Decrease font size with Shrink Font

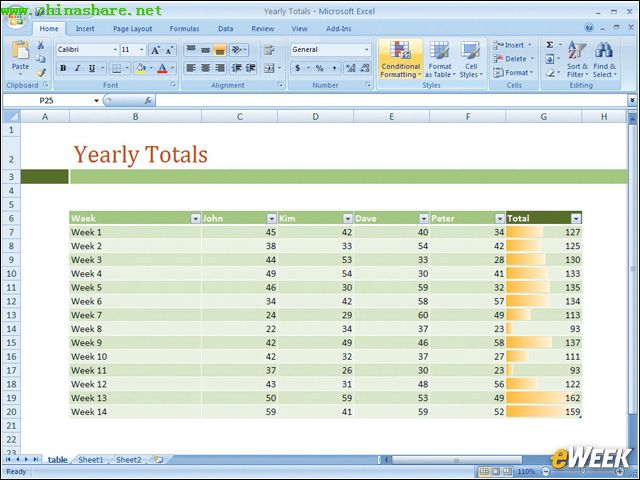pyautogui.click(x=169, y=50)
